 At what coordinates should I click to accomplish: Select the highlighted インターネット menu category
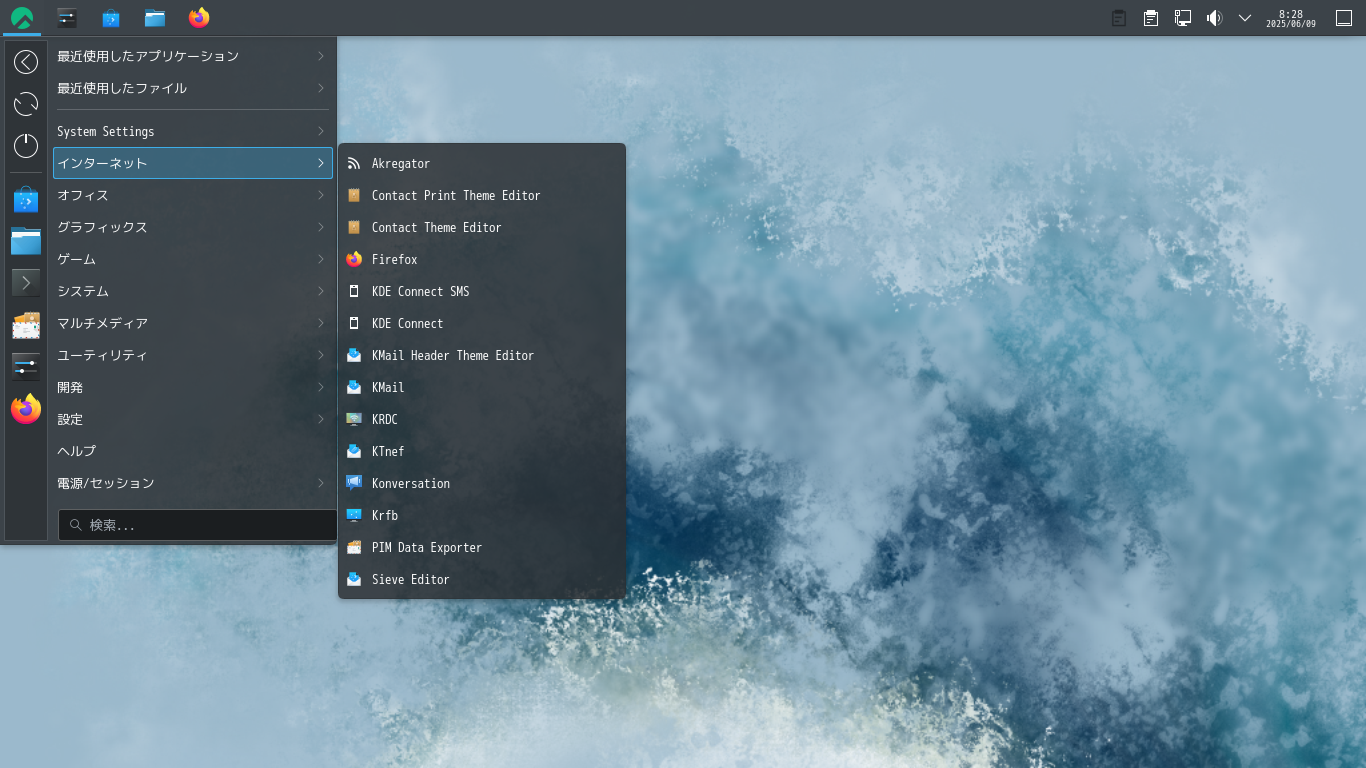pos(193,163)
